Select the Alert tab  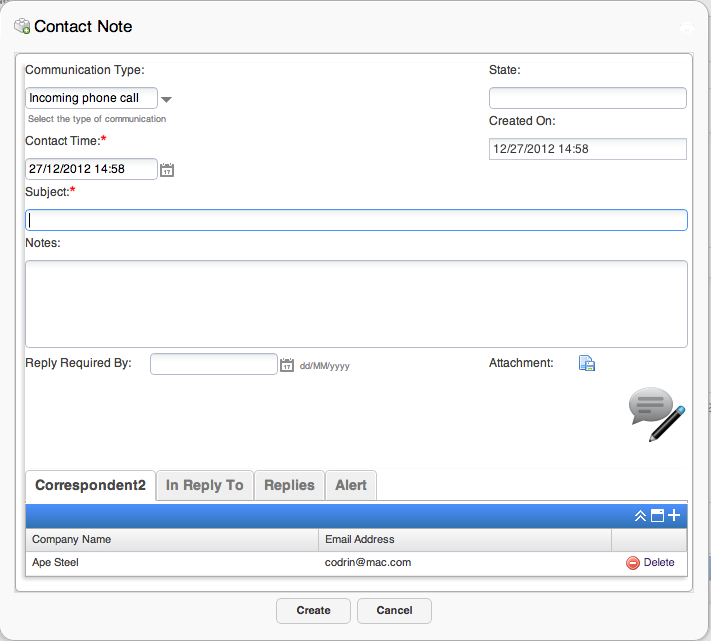(x=350, y=486)
